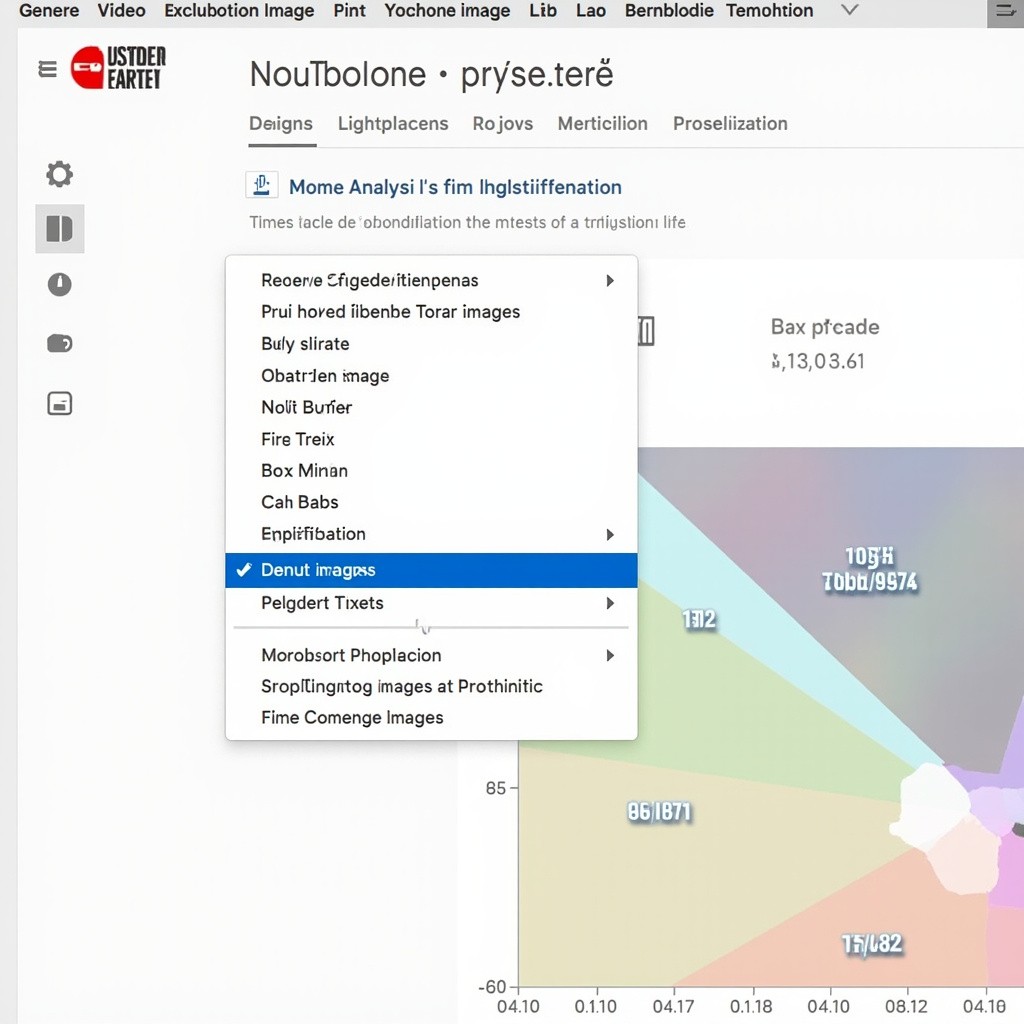Open the settings gear in sidebar
Viewport: 1024px width, 1024px height.
point(60,175)
